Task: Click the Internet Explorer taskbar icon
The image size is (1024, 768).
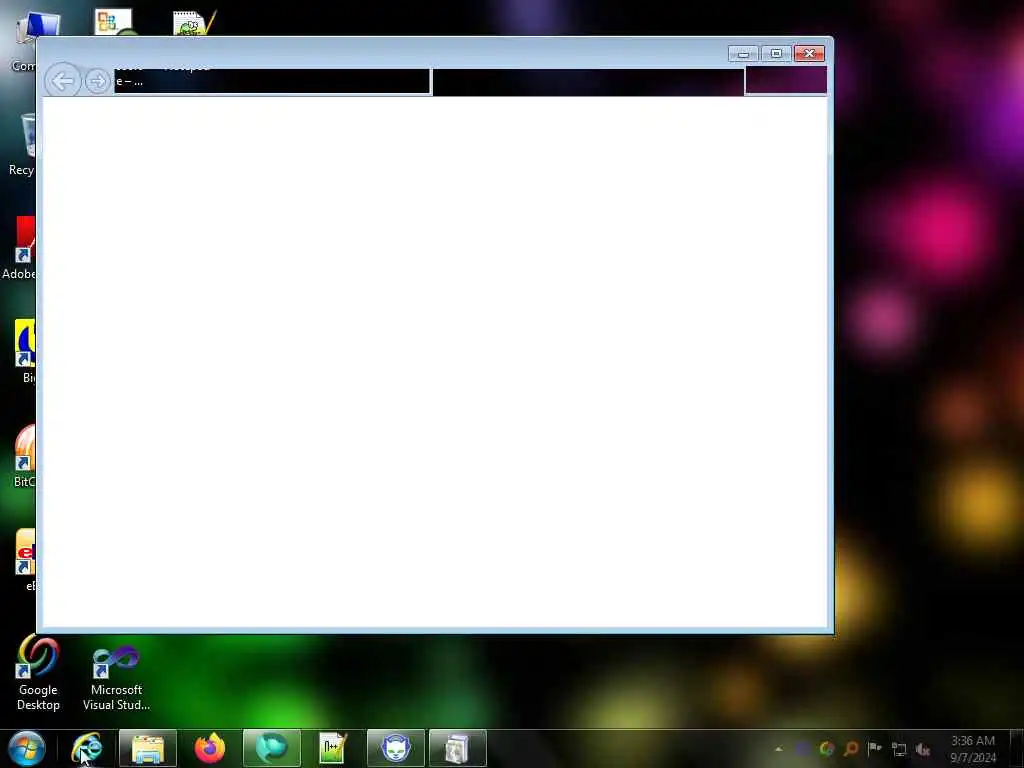Action: (87, 748)
